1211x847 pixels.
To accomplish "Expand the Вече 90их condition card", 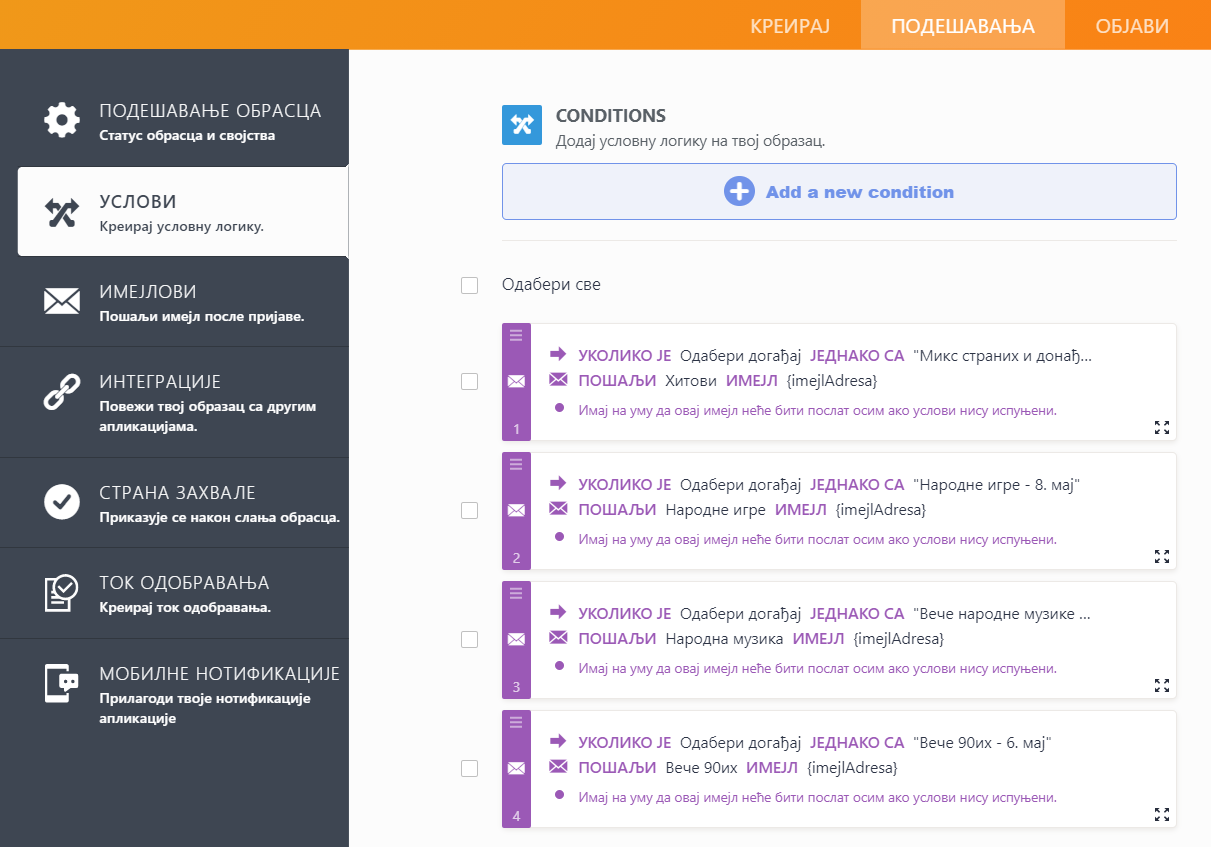I will [x=1161, y=814].
